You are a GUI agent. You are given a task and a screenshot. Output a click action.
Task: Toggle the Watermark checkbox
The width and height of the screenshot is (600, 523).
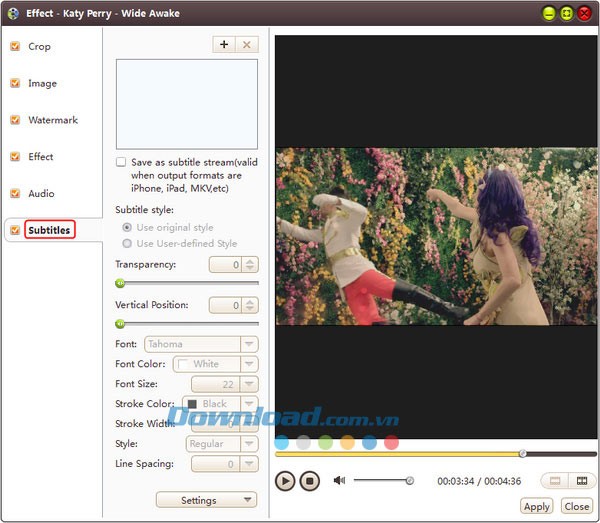coord(15,120)
